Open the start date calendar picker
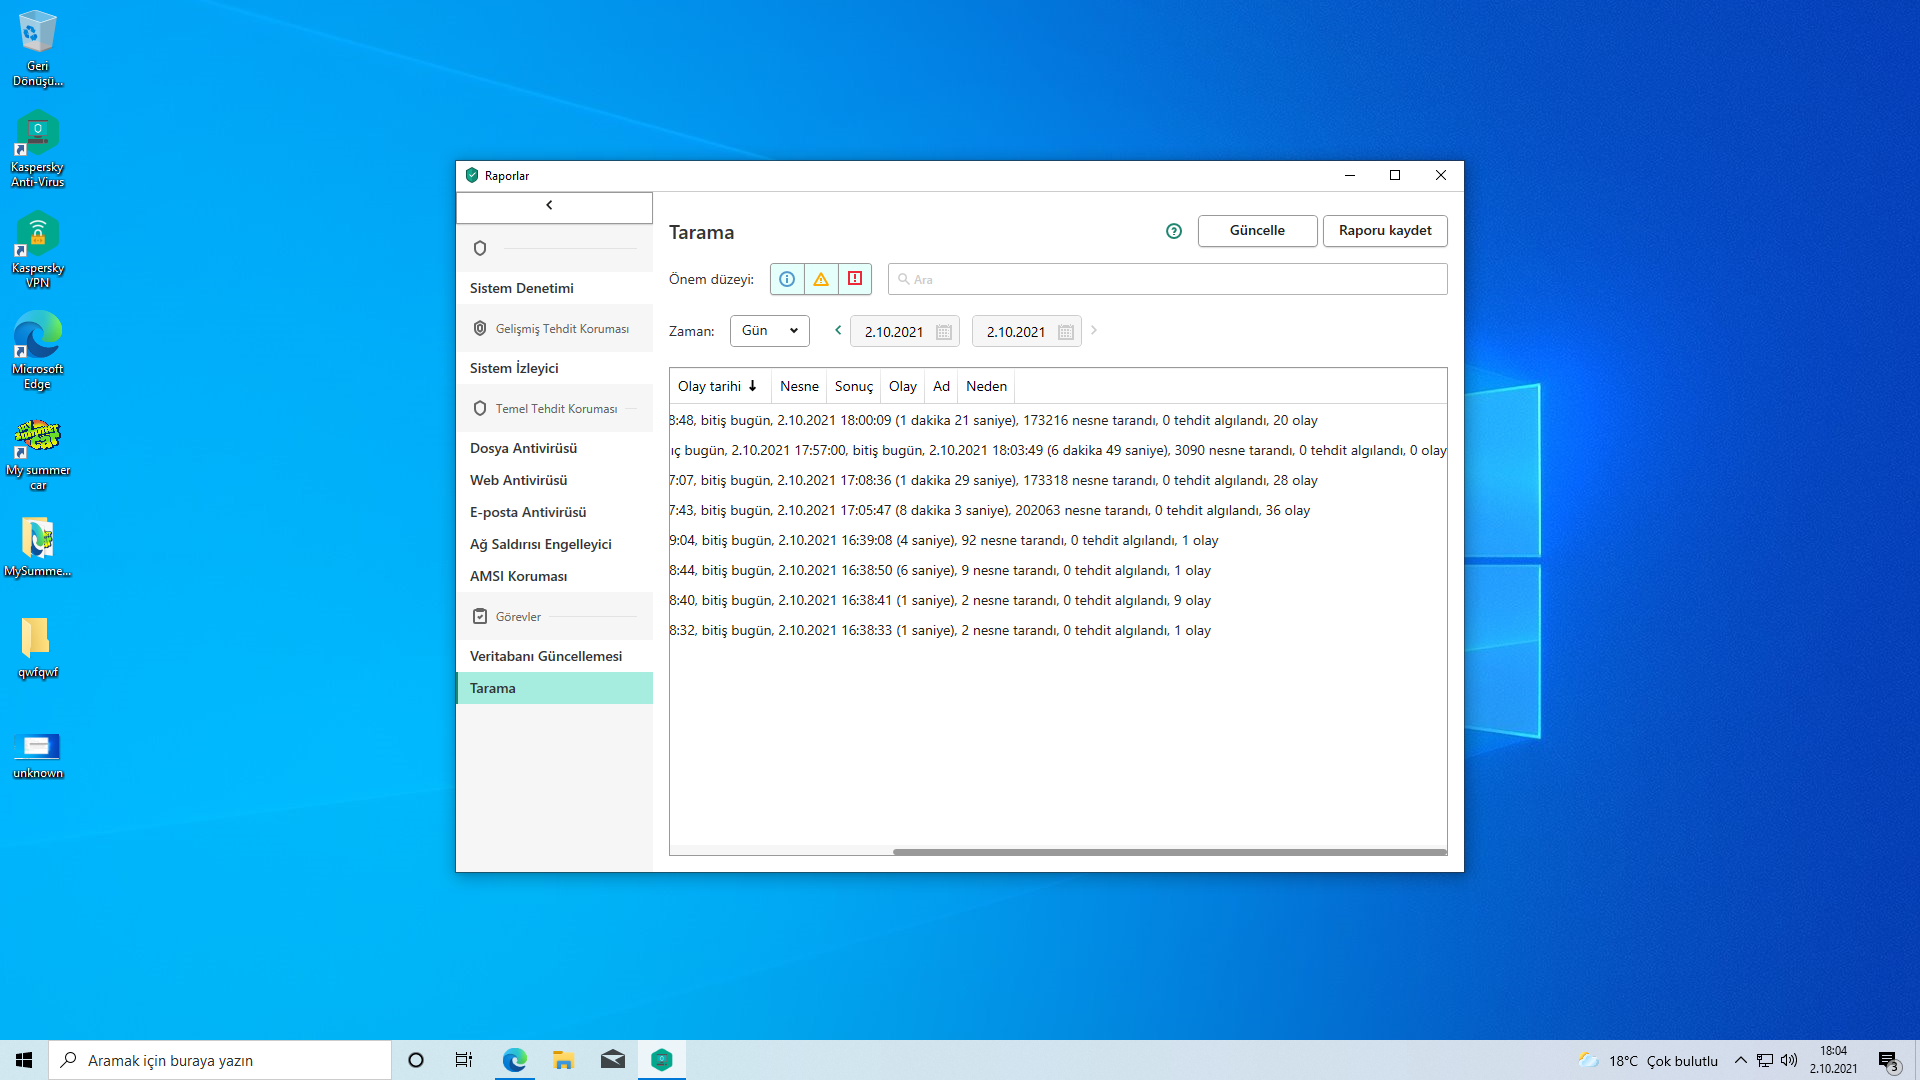 tap(943, 332)
